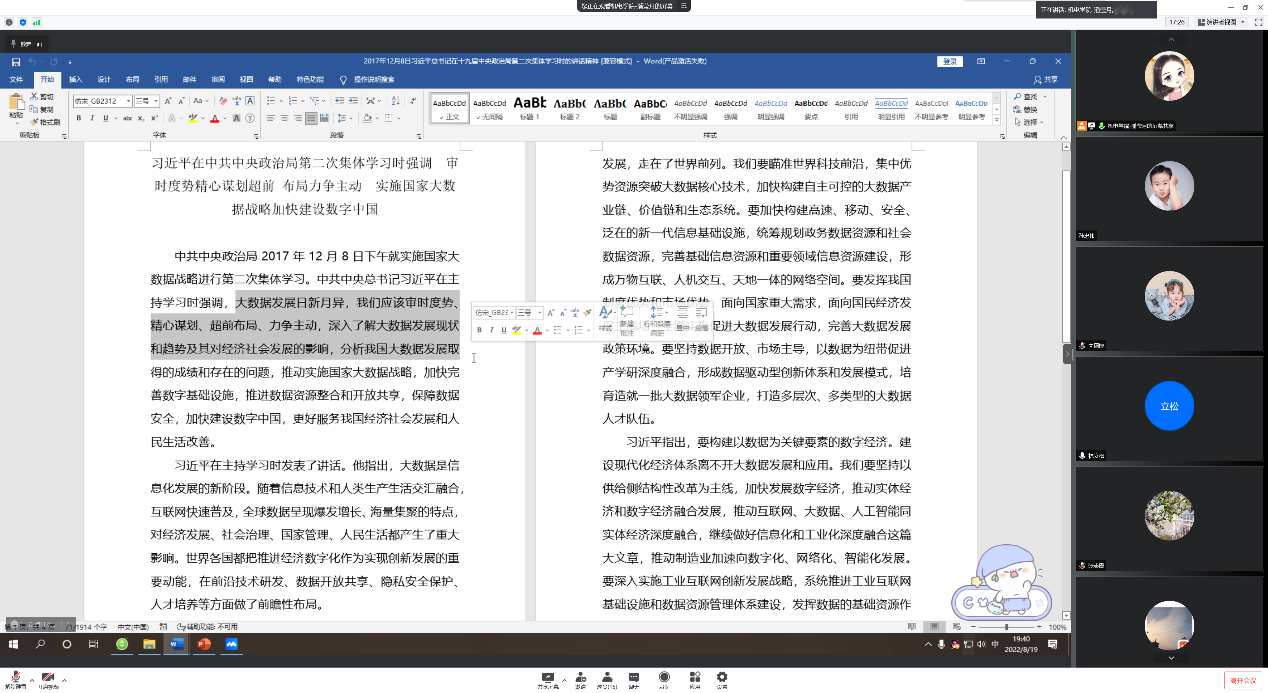Click the Login (登录) button in the title bar
1268x693 pixels.
click(x=949, y=61)
